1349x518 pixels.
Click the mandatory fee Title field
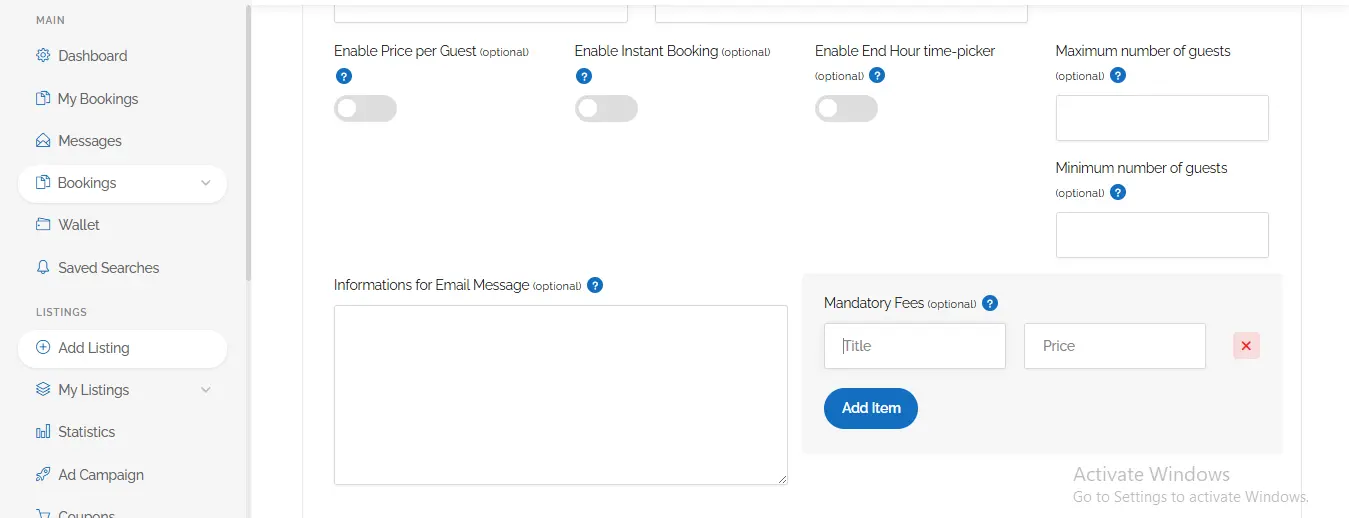click(914, 346)
